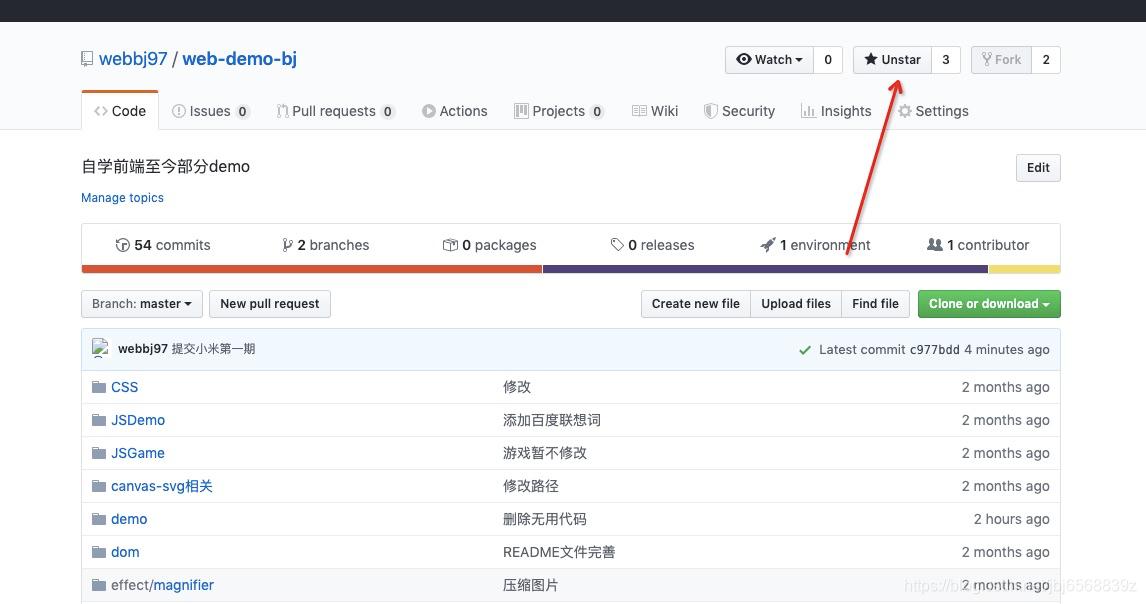Click the Projects board icon
Viewport: 1146px width, 604px height.
520,111
